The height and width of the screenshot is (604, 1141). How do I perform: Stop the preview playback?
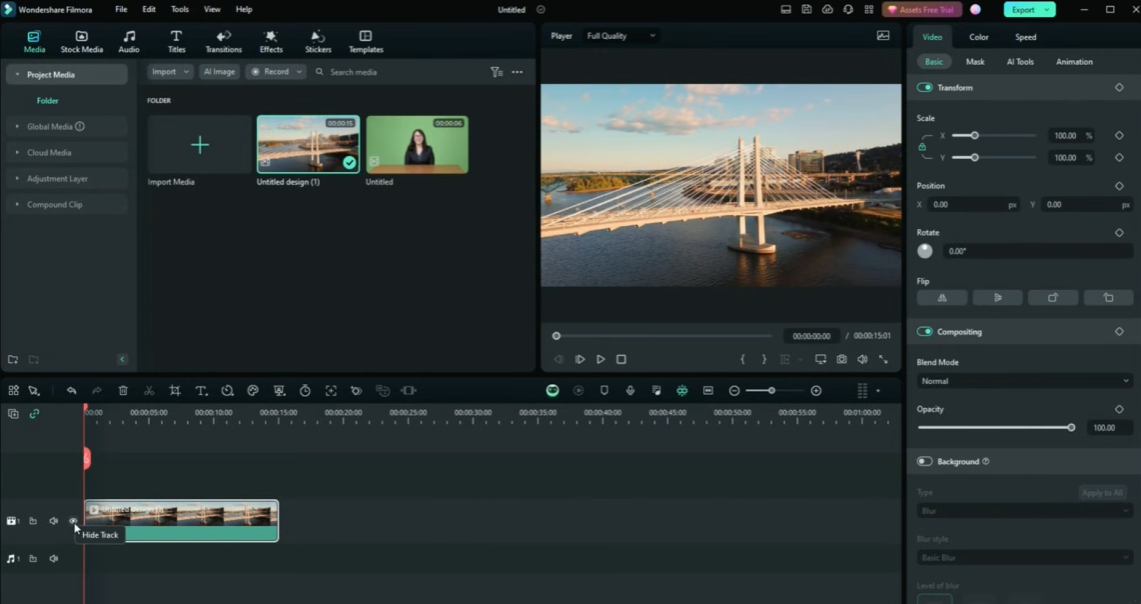click(621, 359)
